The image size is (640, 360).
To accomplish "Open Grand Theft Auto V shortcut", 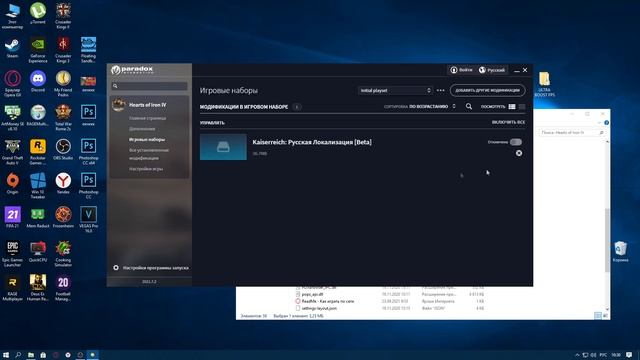I will coord(12,151).
